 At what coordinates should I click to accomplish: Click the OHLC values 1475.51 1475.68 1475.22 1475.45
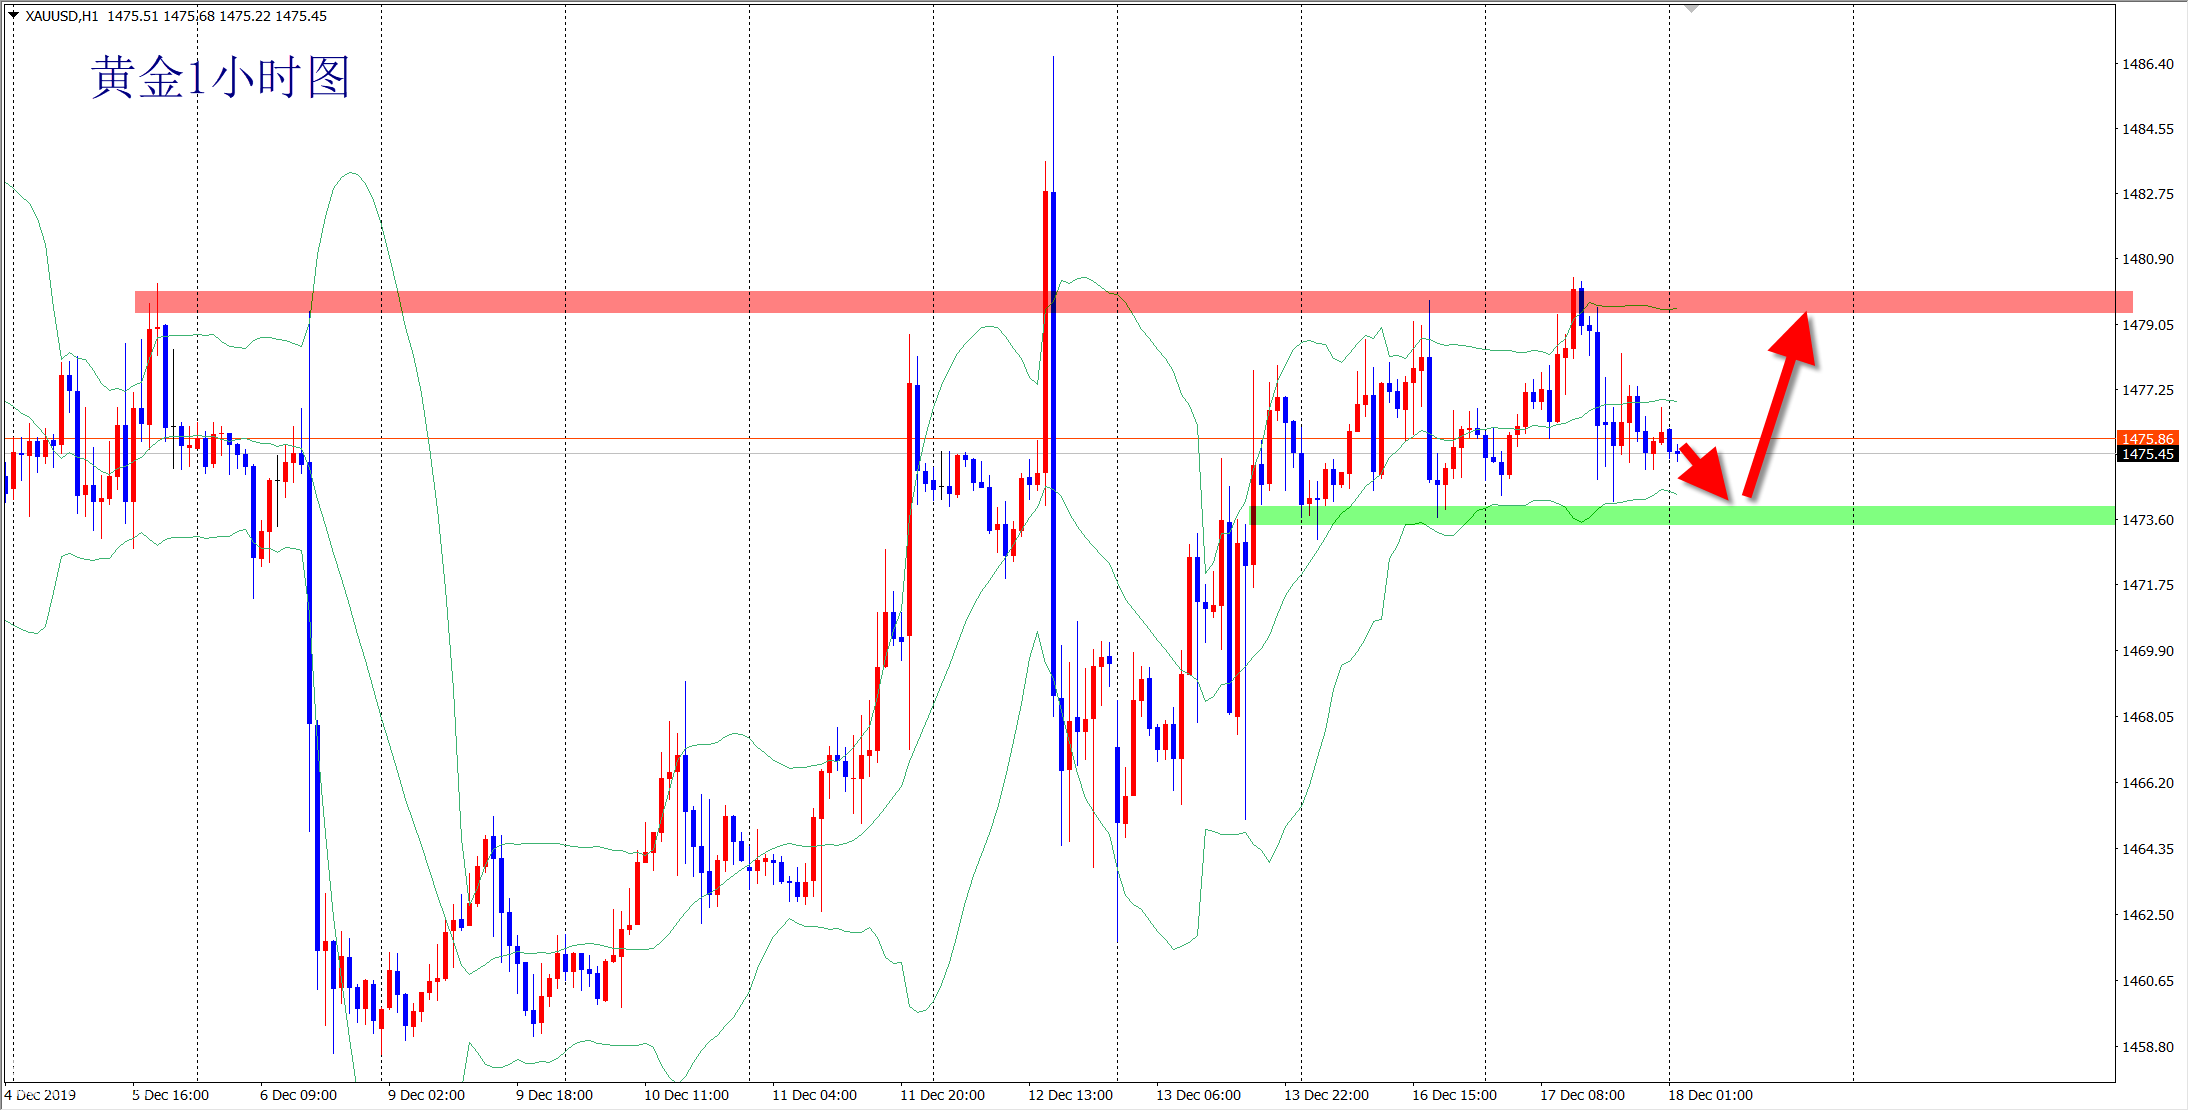(217, 16)
